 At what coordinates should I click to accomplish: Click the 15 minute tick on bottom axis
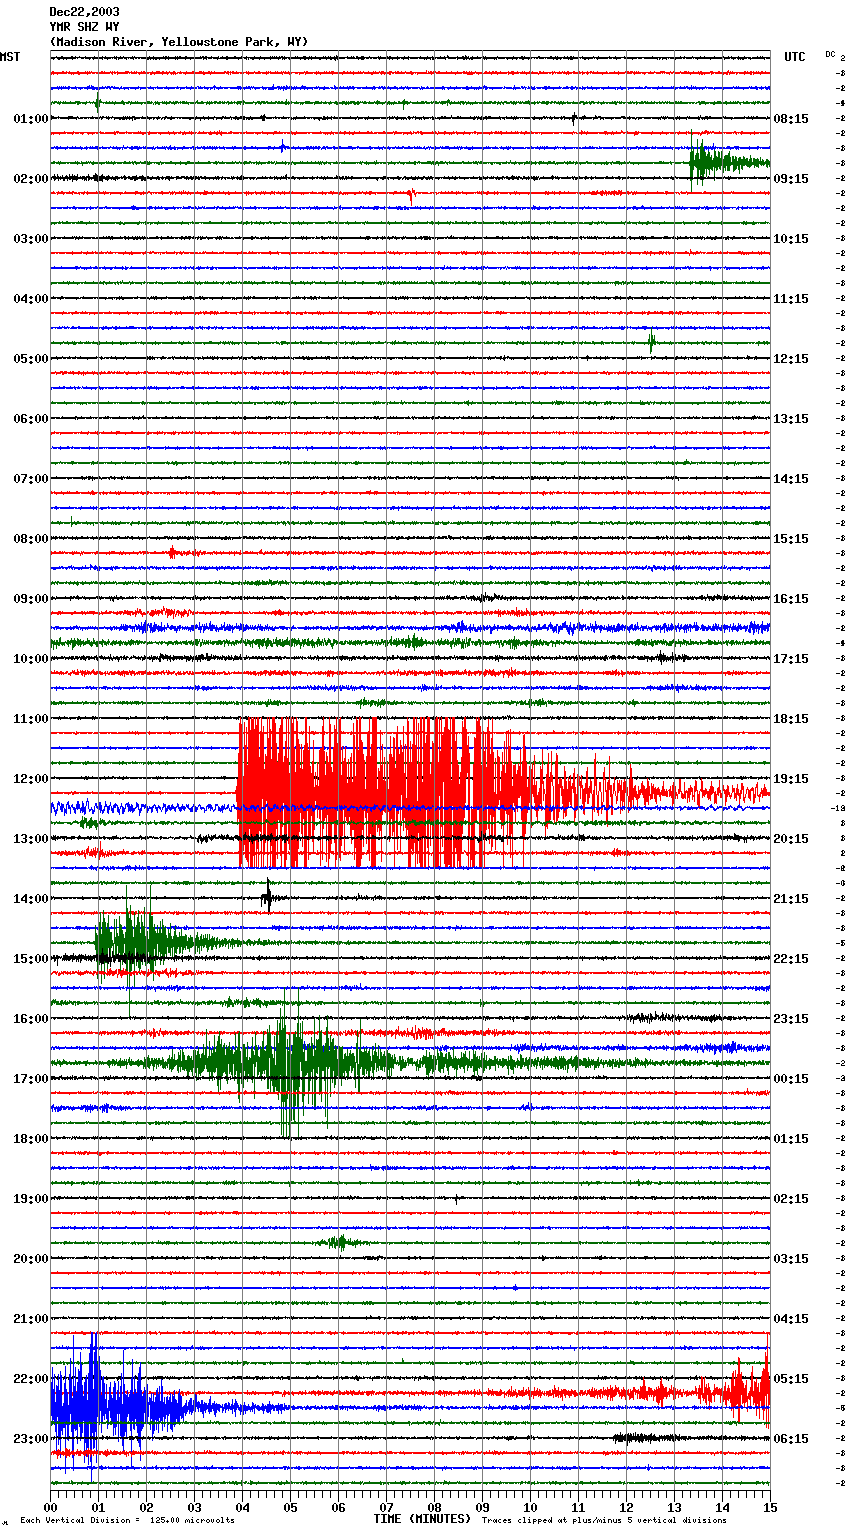(770, 1507)
